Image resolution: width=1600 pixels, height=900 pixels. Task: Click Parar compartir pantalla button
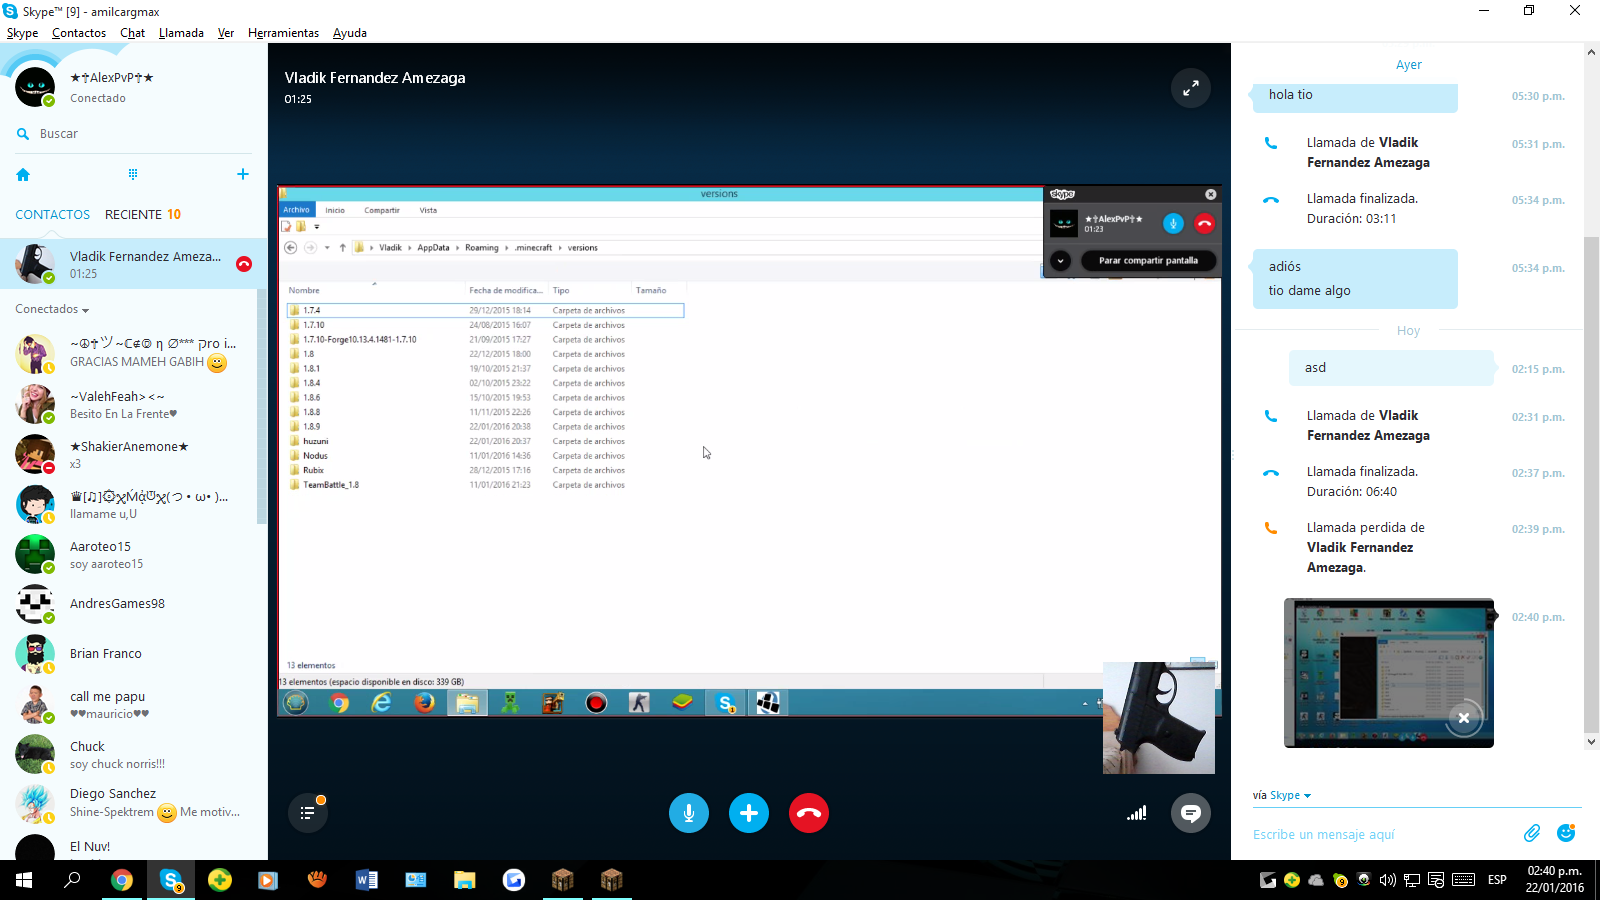tap(1148, 261)
